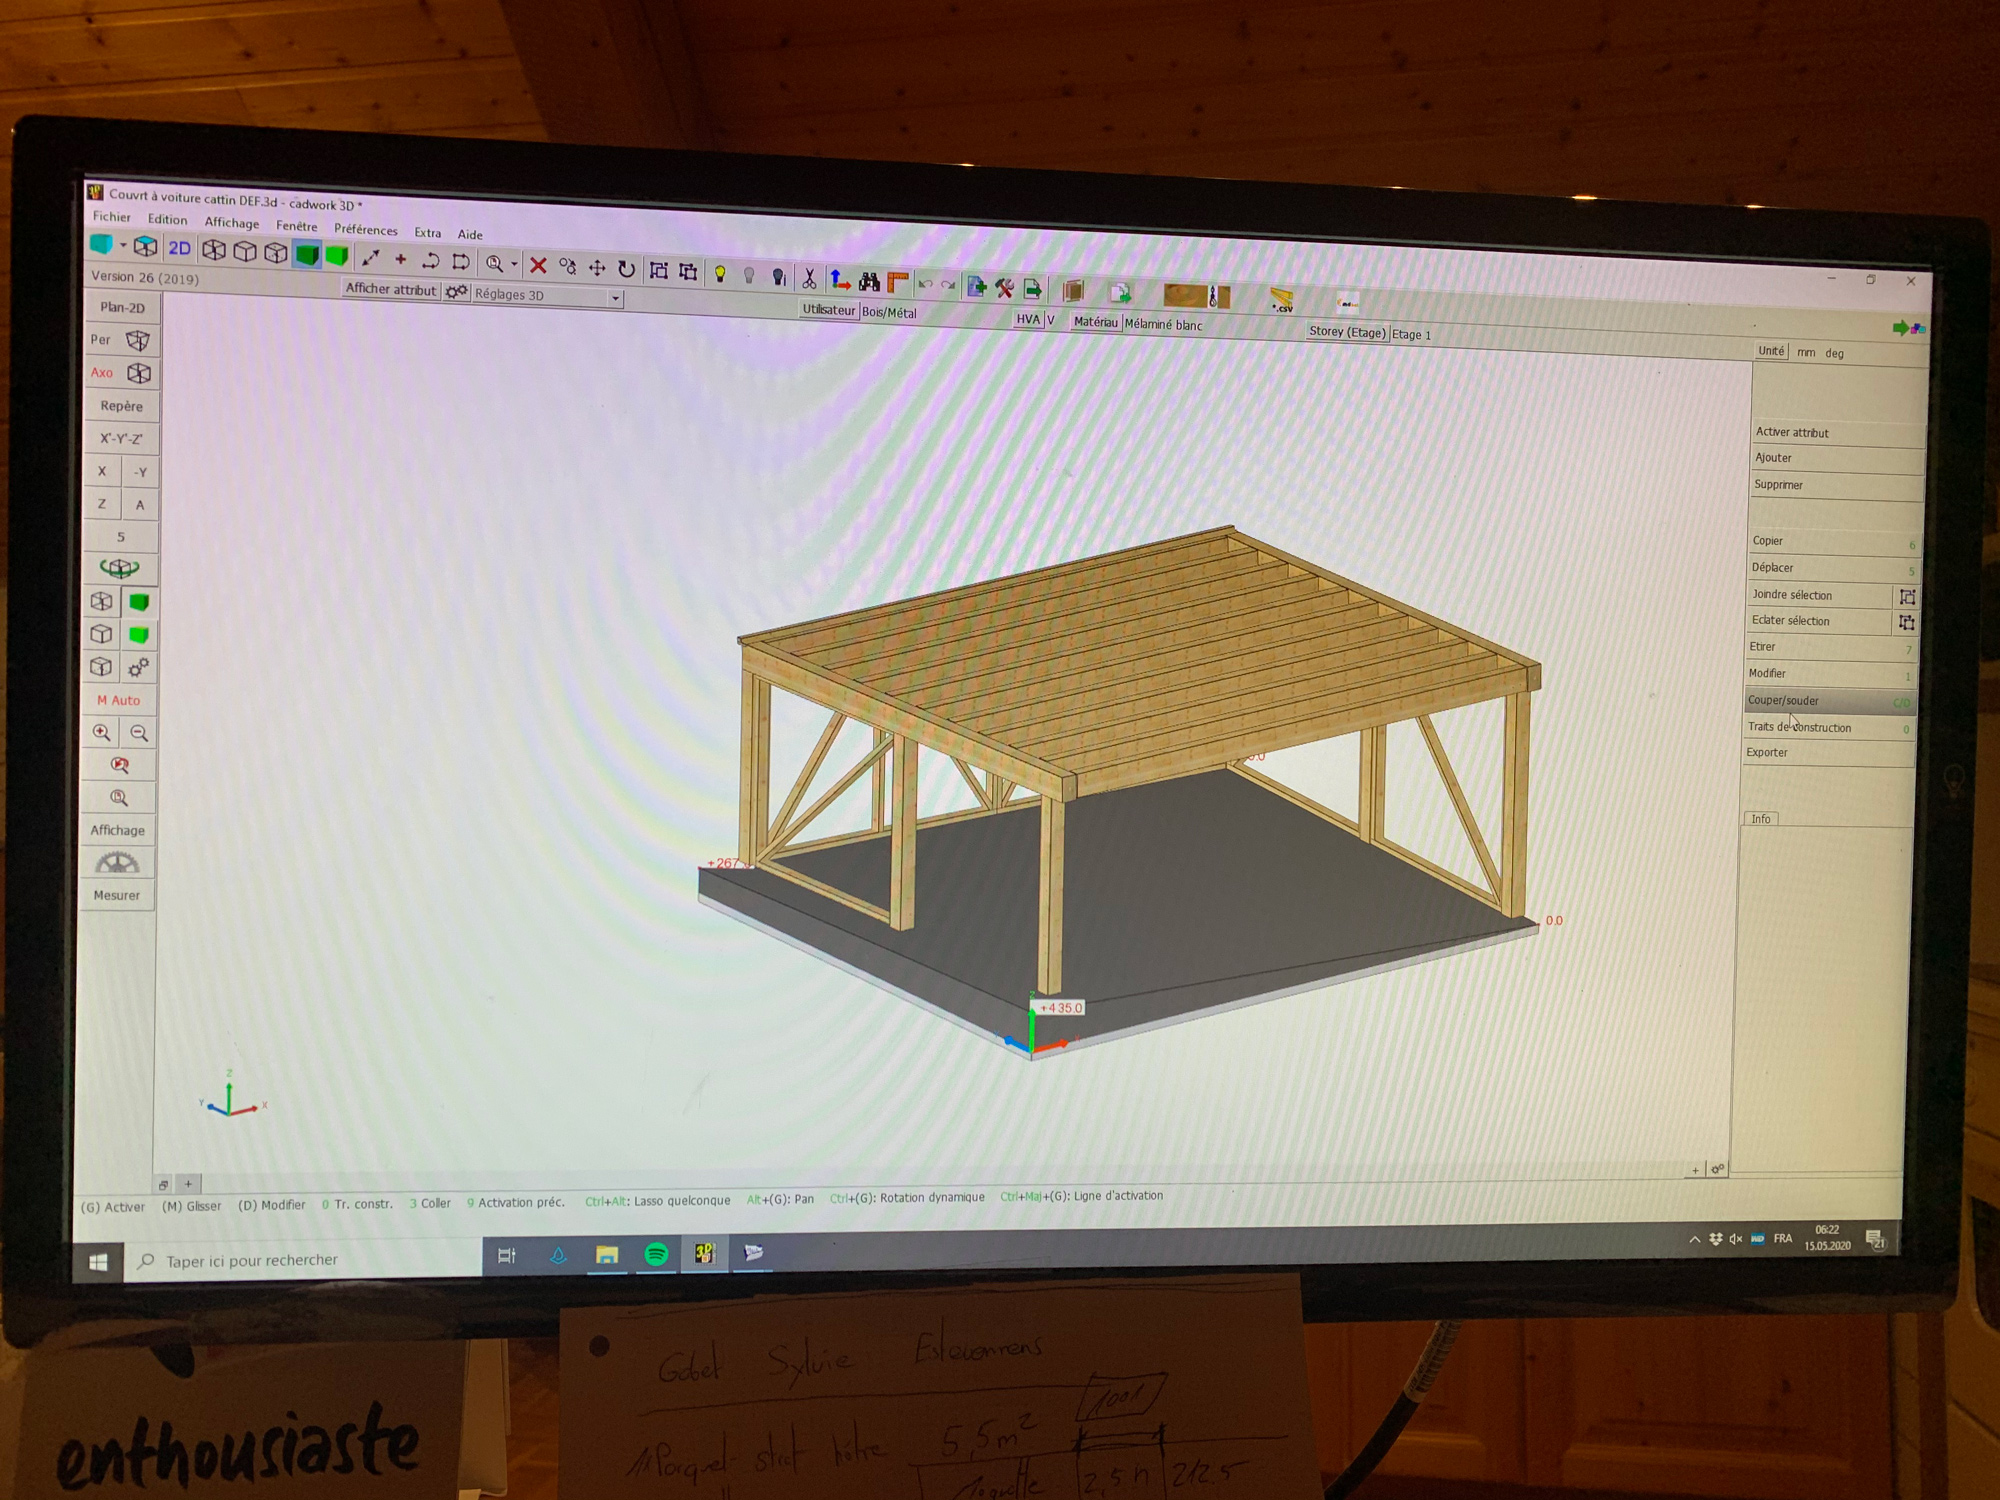
Task: Open the Fenêtre menu
Action: pos(297,226)
